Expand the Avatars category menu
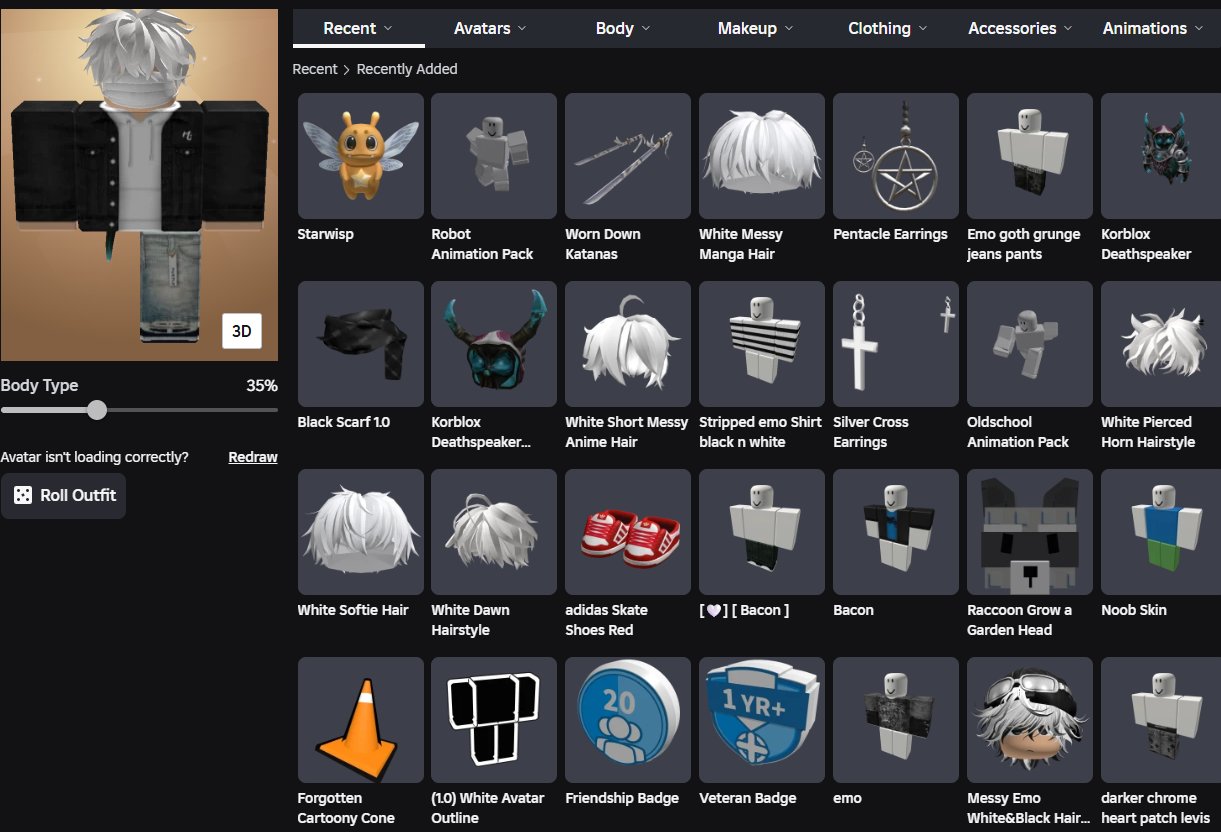 point(490,28)
